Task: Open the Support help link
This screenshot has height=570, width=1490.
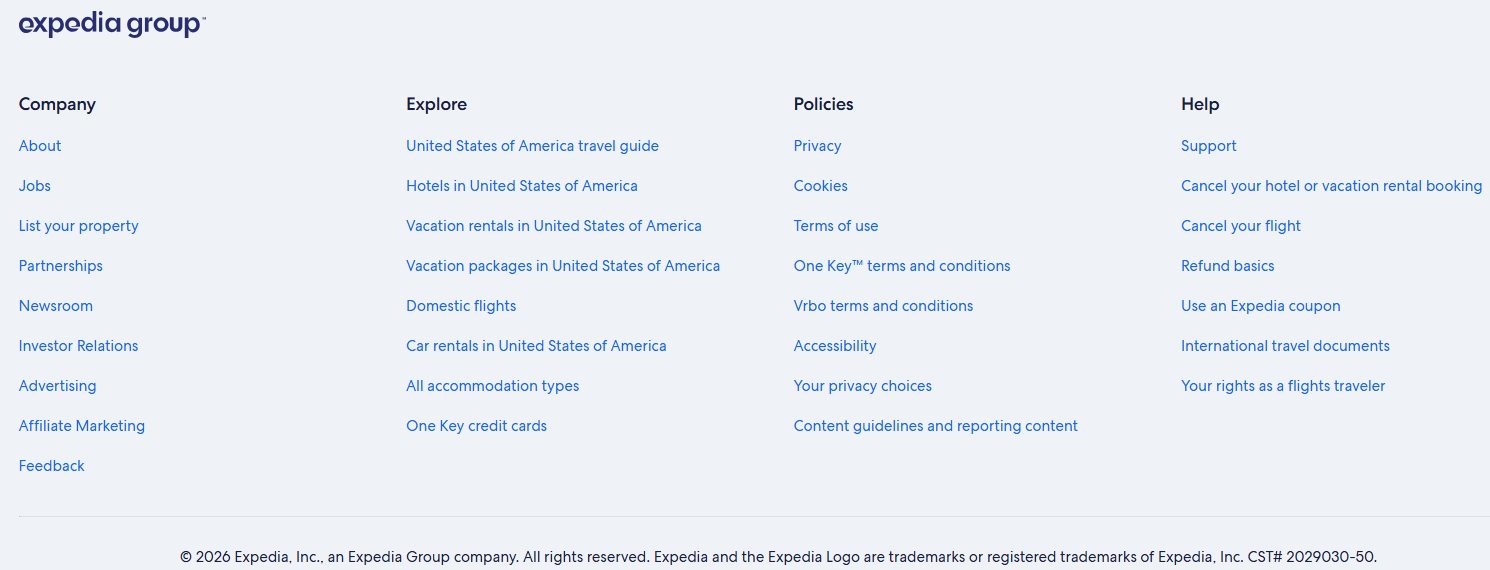Action: point(1209,146)
